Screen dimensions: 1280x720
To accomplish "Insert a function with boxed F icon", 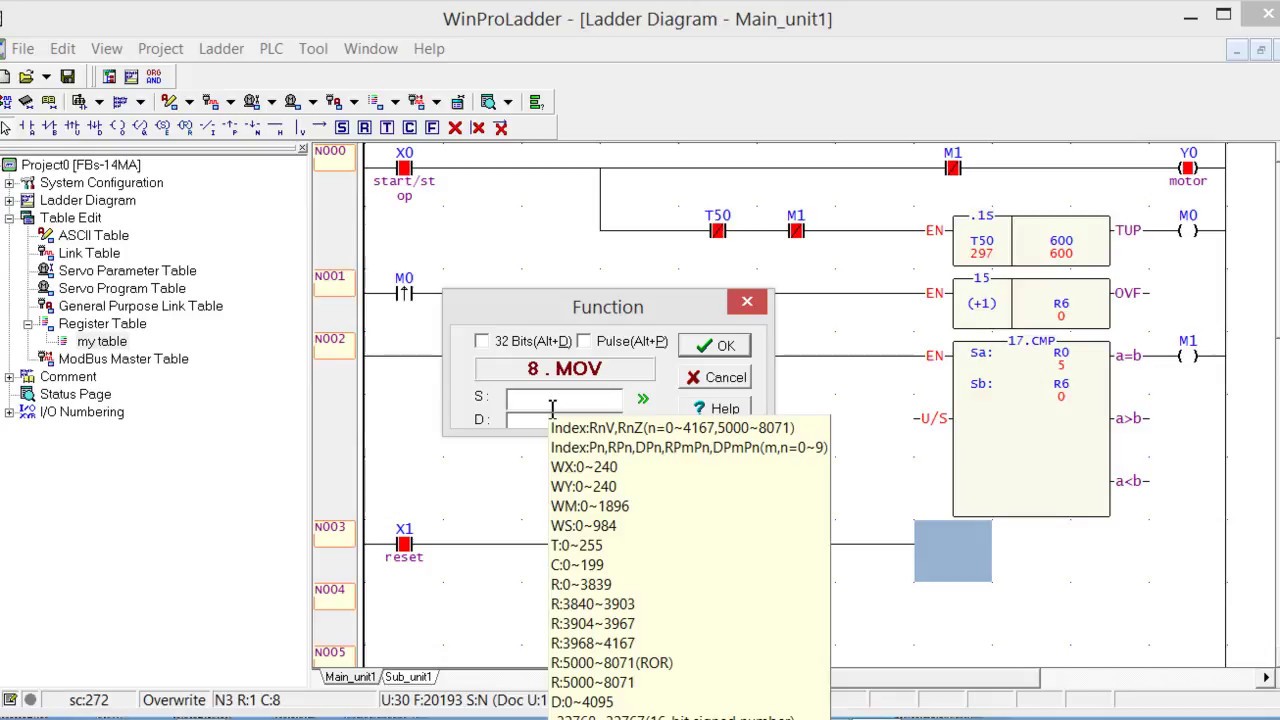I will (x=432, y=127).
